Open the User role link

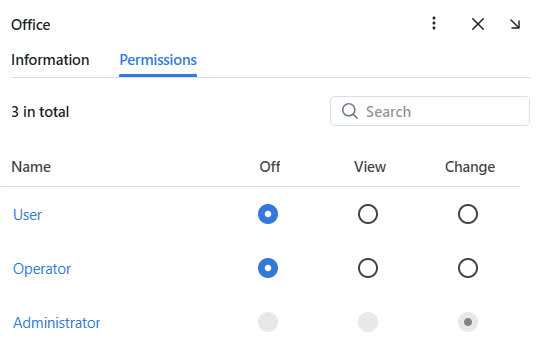tap(28, 215)
